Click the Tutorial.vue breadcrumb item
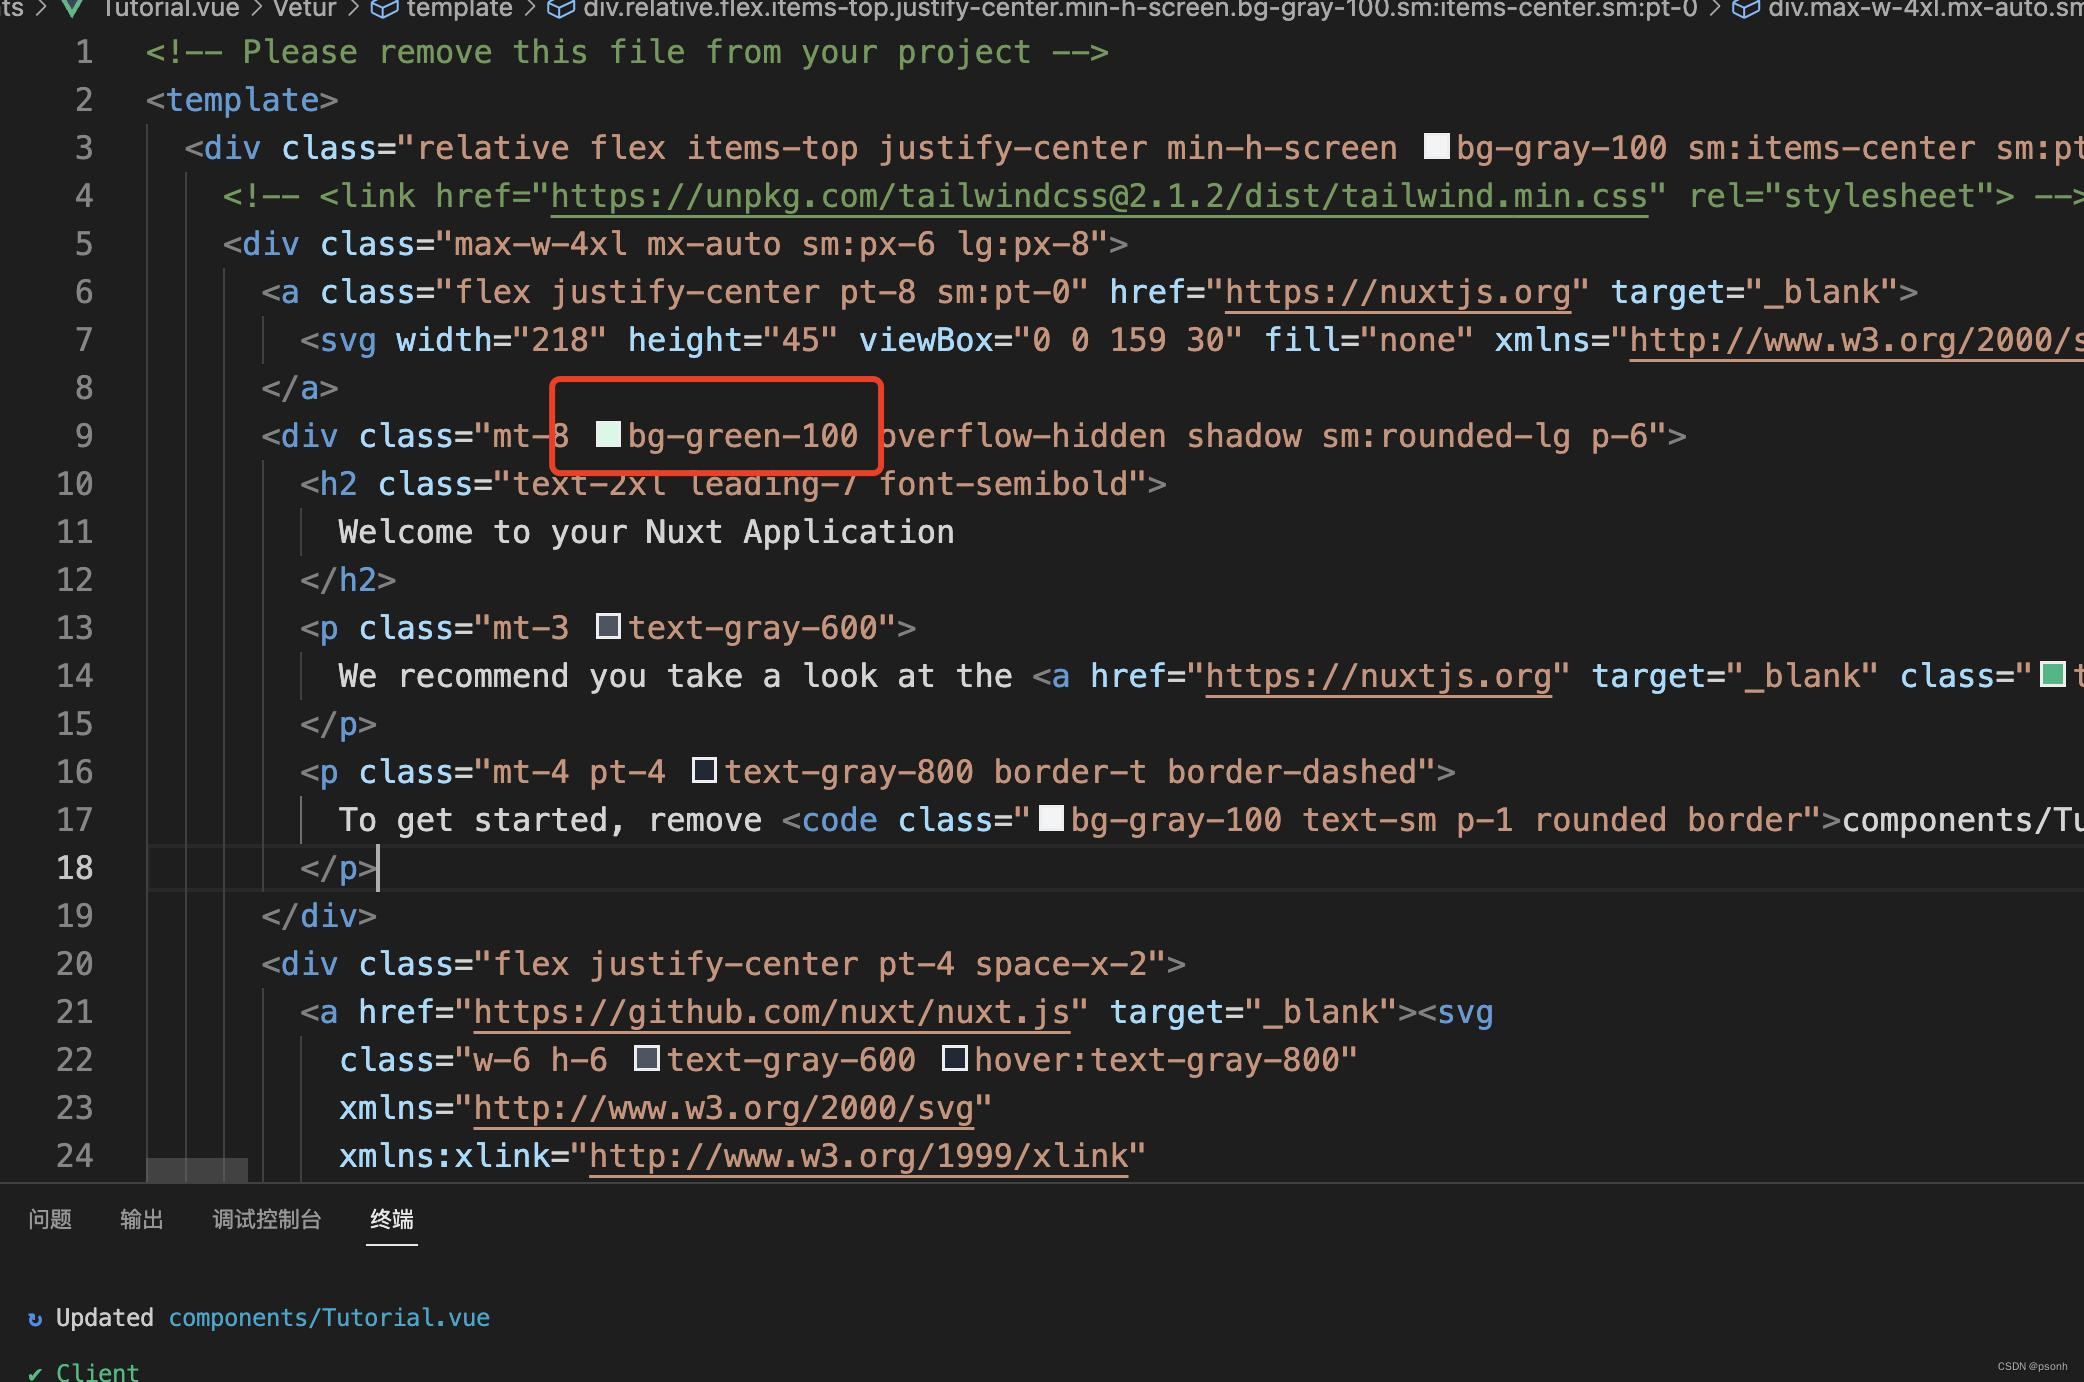Viewport: 2084px width, 1382px height. point(171,10)
